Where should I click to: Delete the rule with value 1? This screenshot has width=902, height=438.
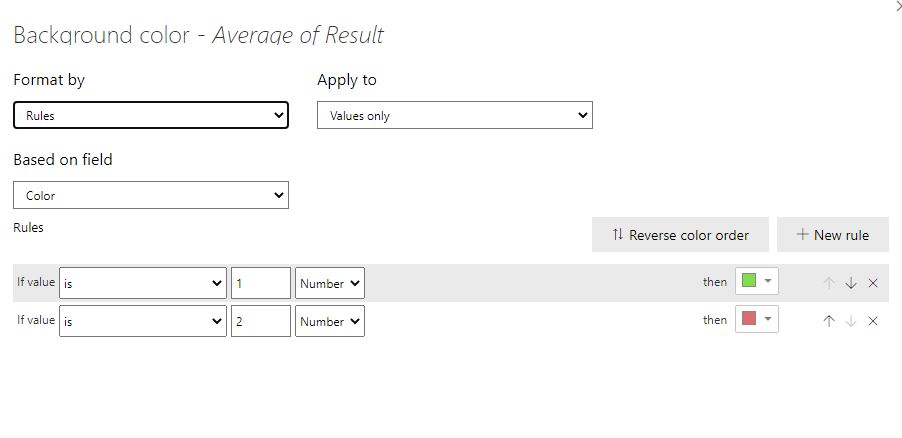tap(873, 283)
